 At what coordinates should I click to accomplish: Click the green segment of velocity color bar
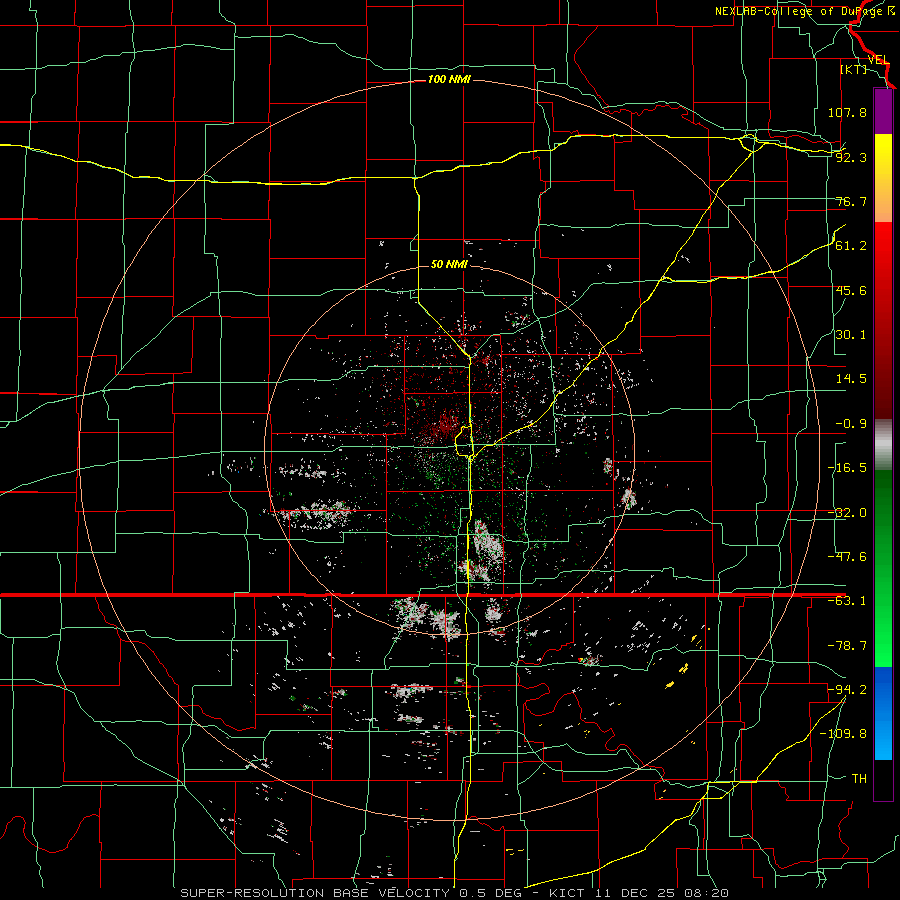click(x=883, y=568)
